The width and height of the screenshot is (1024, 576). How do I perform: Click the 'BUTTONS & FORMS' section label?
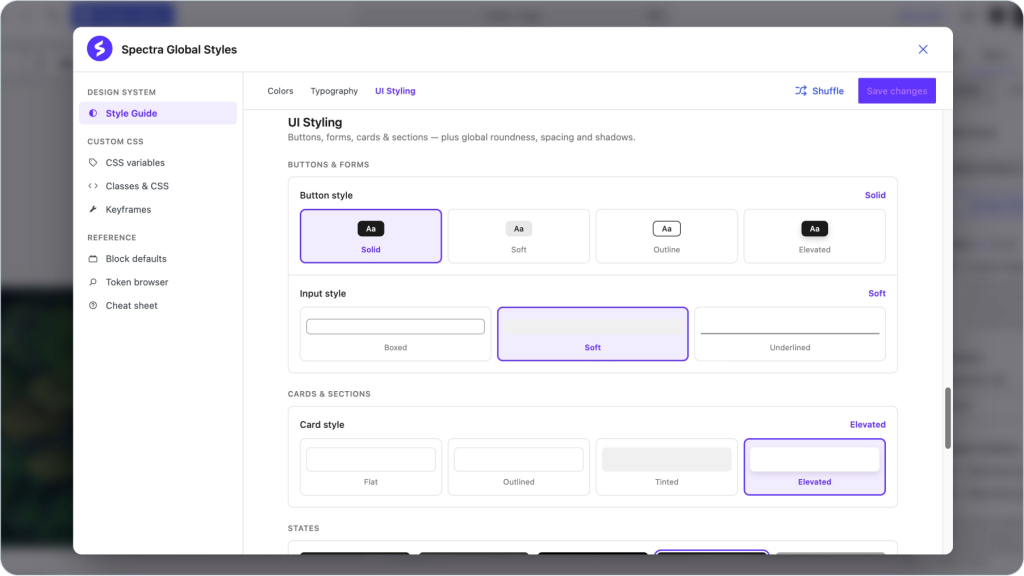[328, 165]
